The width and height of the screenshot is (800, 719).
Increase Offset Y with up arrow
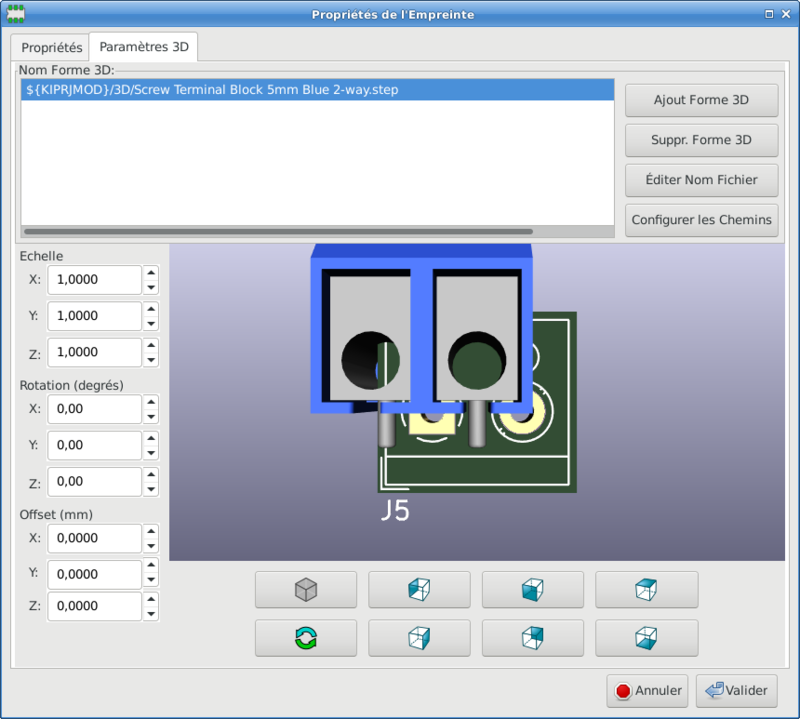(151, 567)
